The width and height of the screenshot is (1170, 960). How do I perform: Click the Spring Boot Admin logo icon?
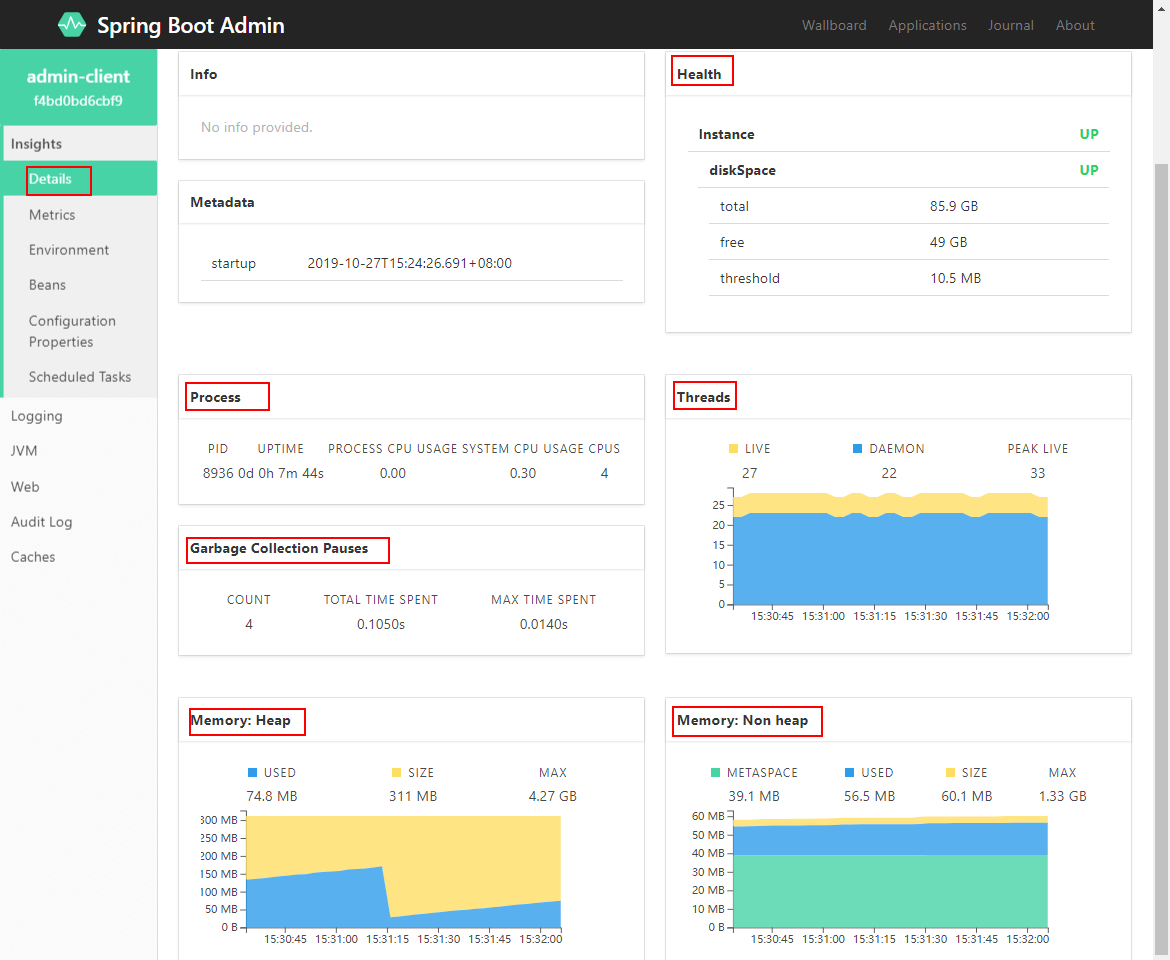coord(71,24)
